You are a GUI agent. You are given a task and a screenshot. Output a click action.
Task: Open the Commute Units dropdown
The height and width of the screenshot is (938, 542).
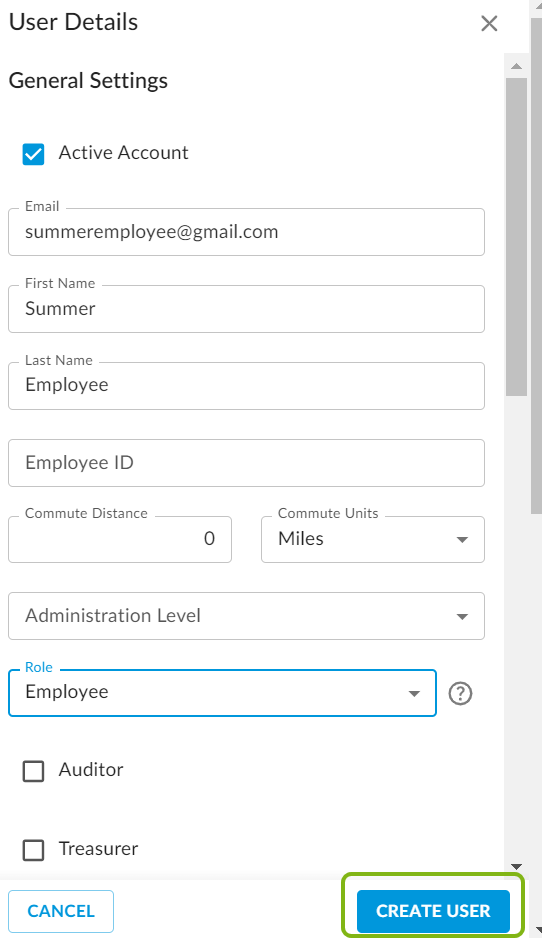coord(373,540)
